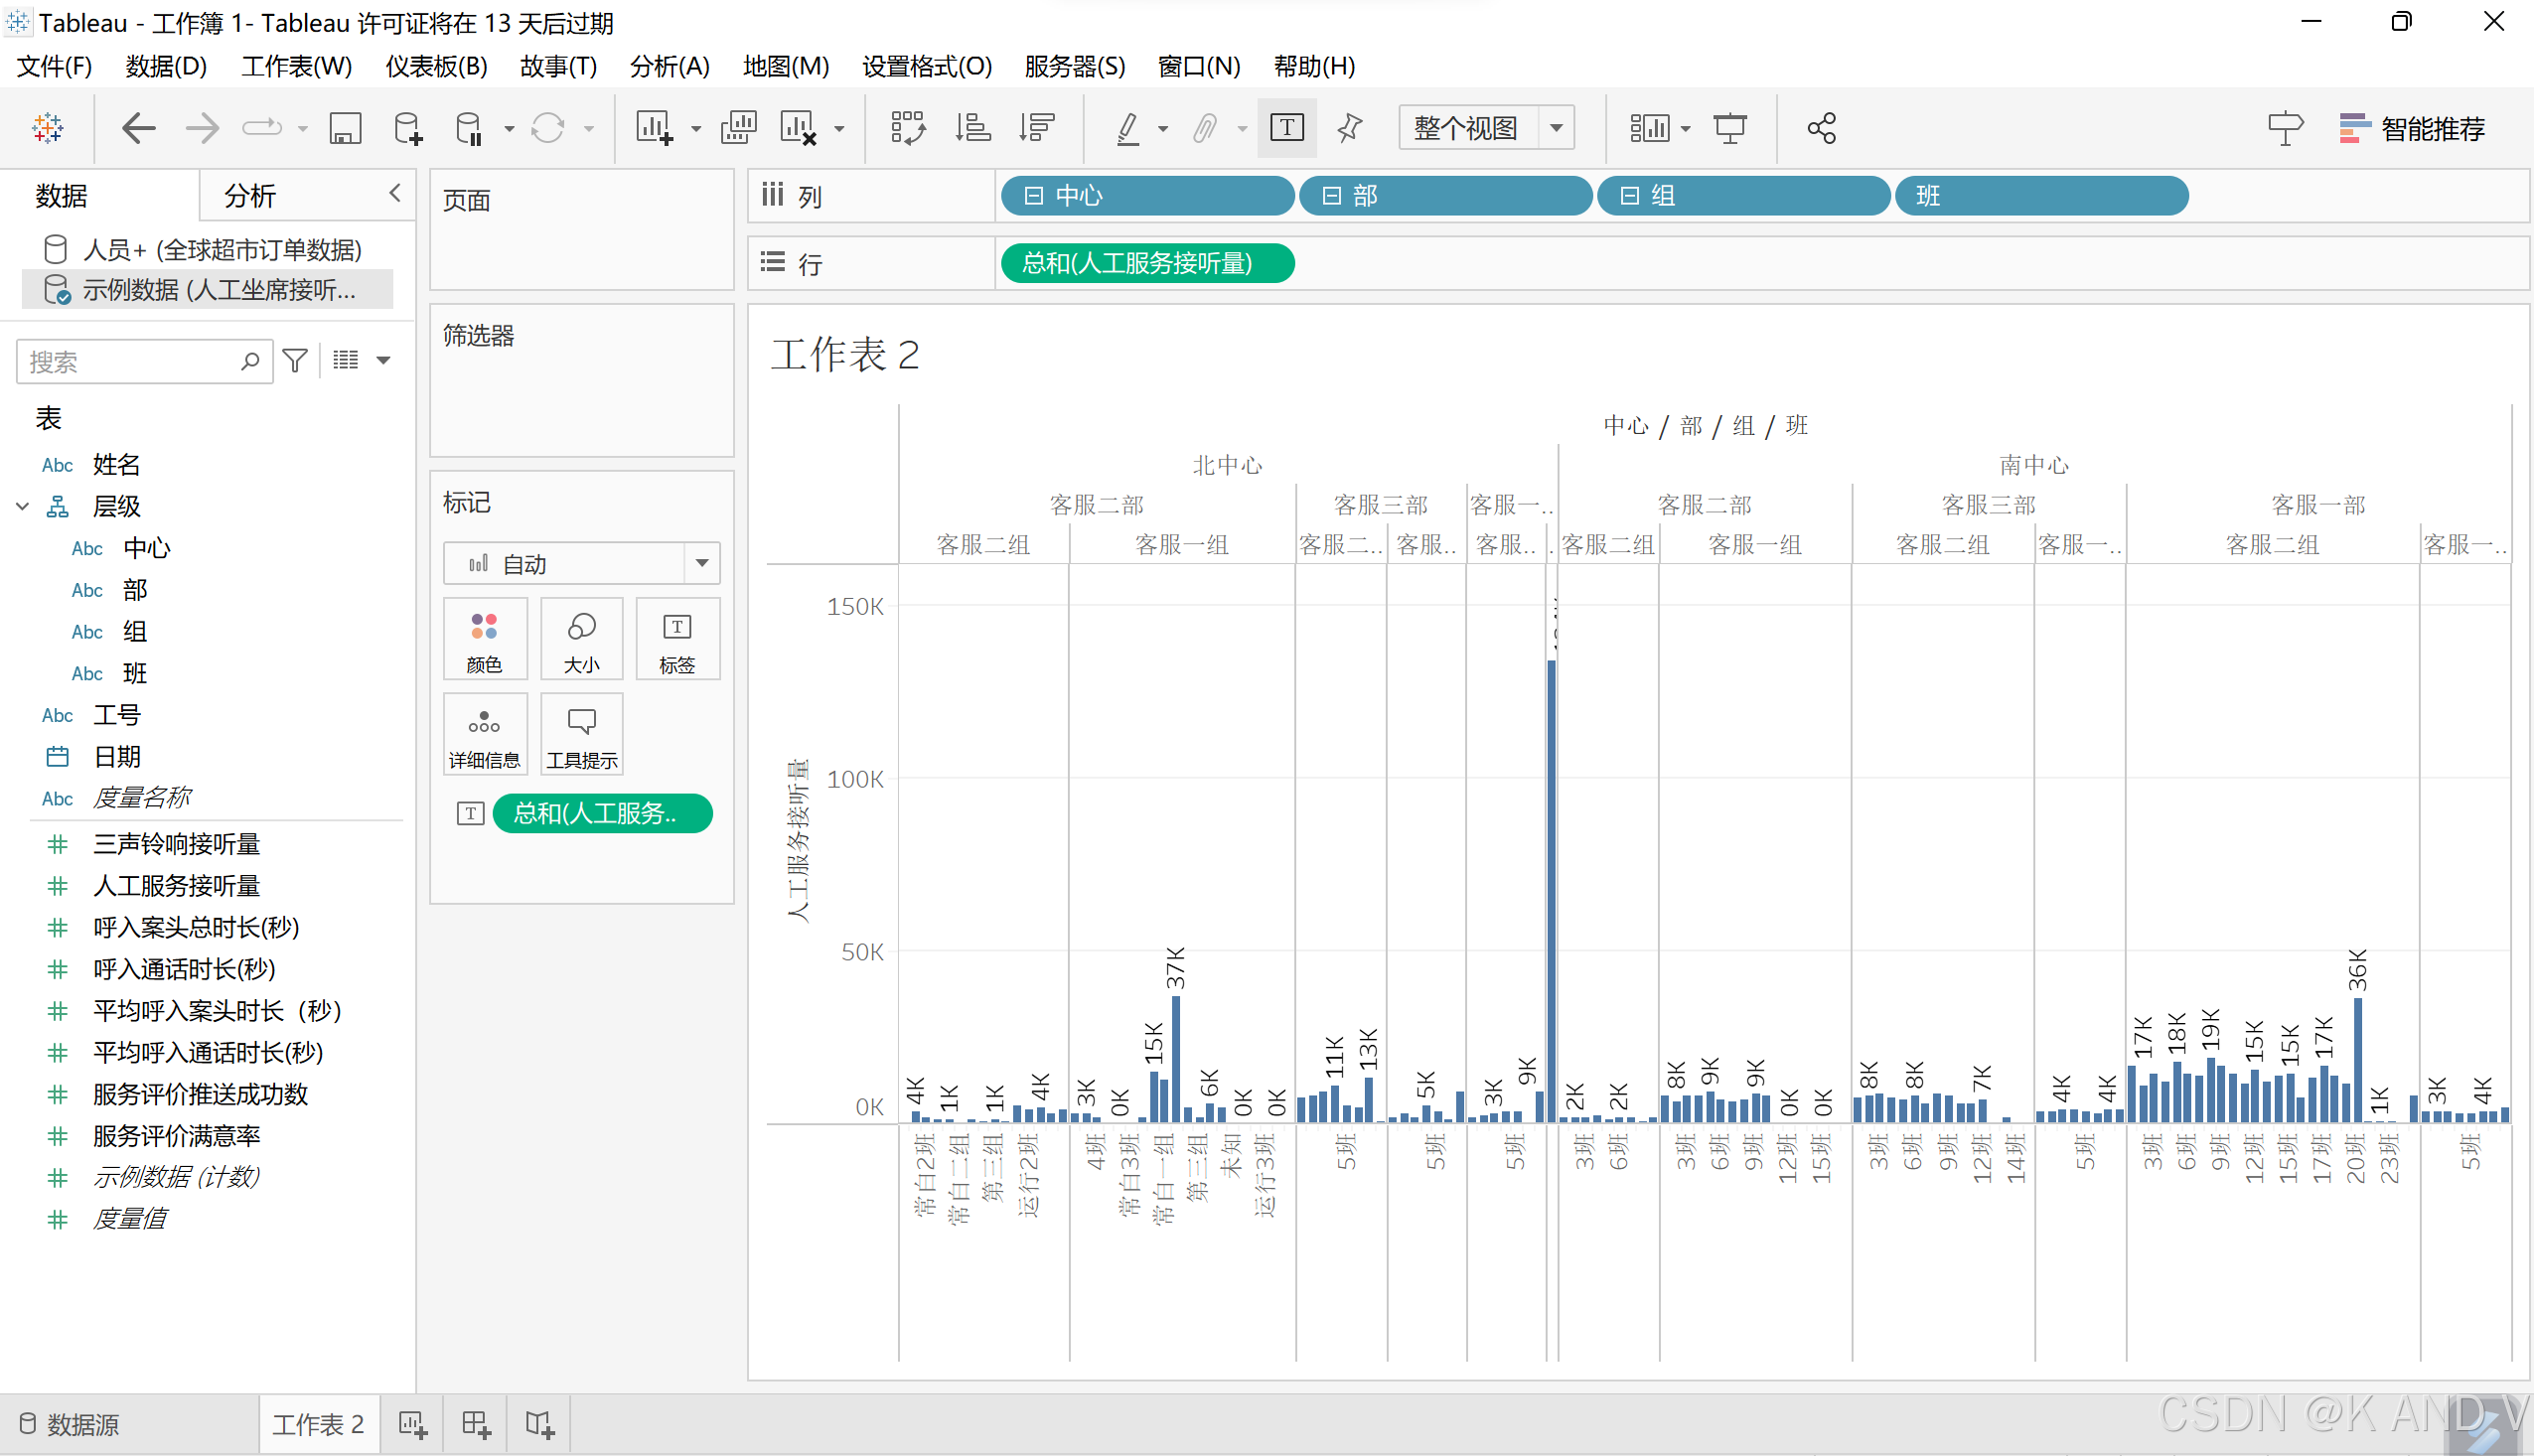Click the save workbook icon

(345, 128)
